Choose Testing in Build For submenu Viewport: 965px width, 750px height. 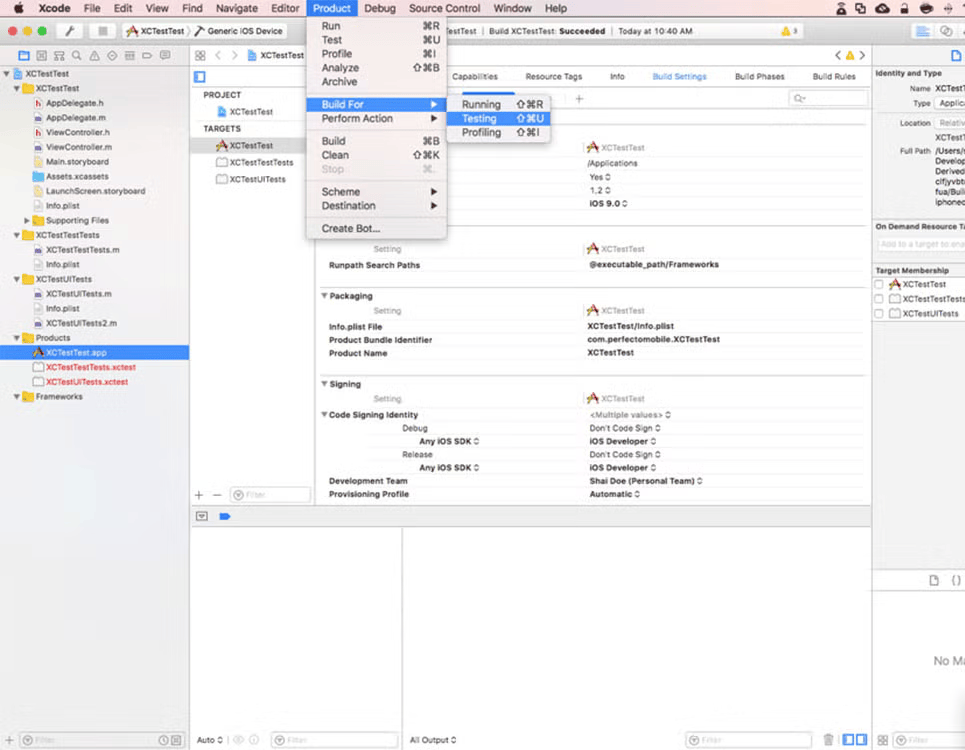pos(498,119)
